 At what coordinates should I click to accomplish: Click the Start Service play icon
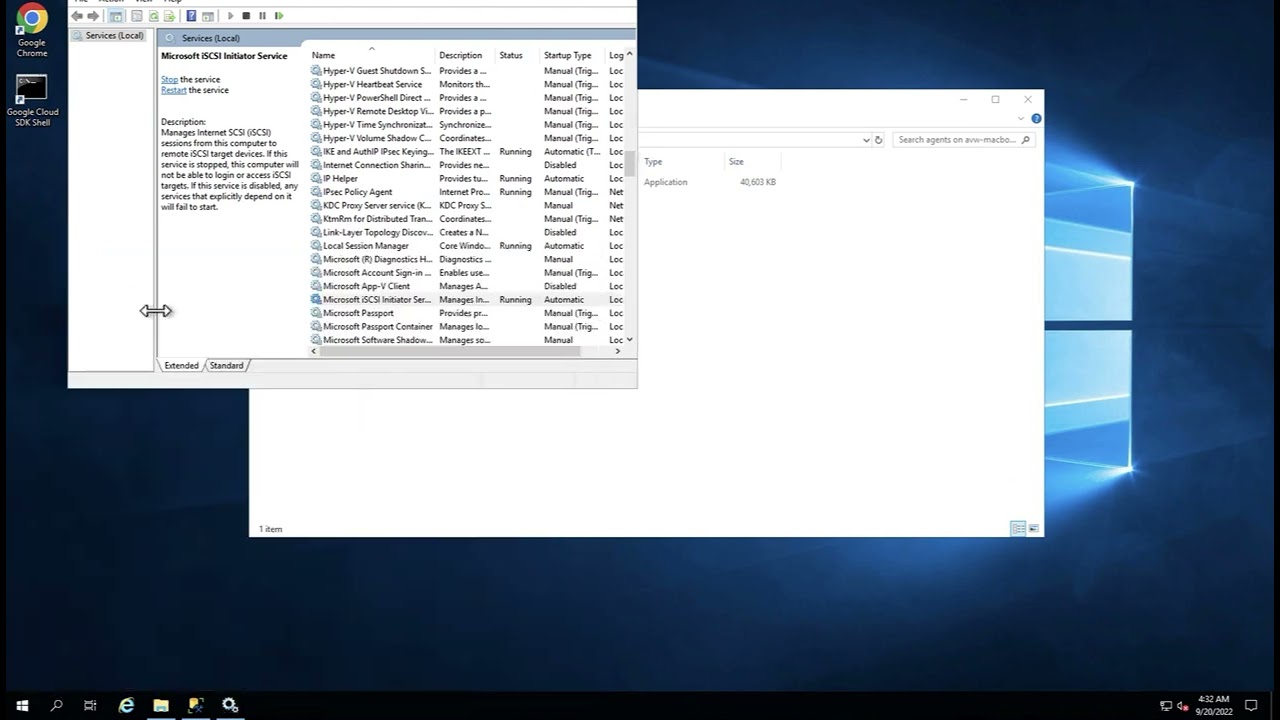pos(230,16)
